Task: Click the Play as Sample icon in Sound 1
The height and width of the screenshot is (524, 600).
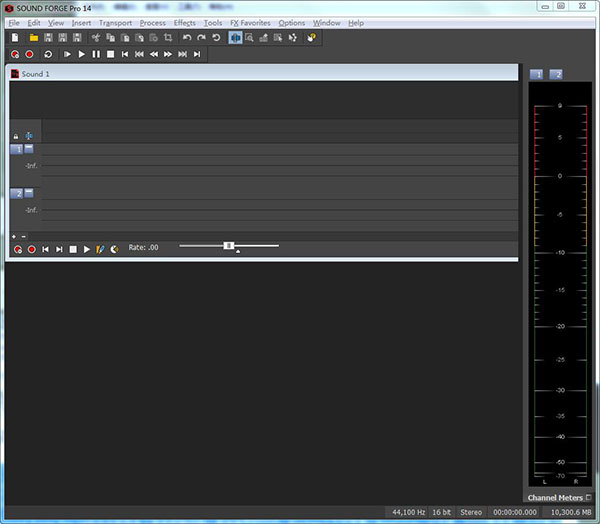Action: point(100,250)
